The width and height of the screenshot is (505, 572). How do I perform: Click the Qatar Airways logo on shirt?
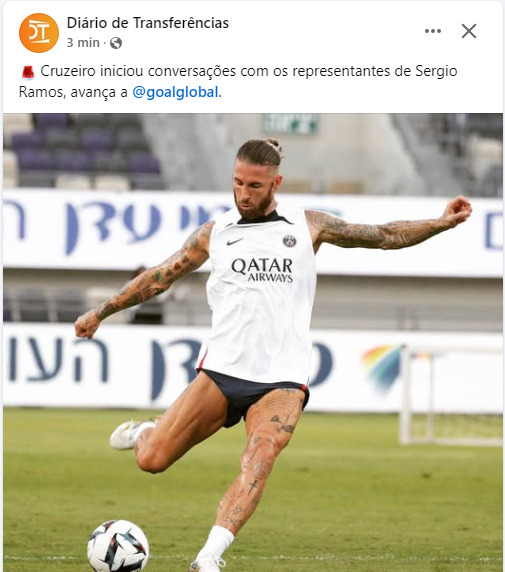(x=262, y=270)
